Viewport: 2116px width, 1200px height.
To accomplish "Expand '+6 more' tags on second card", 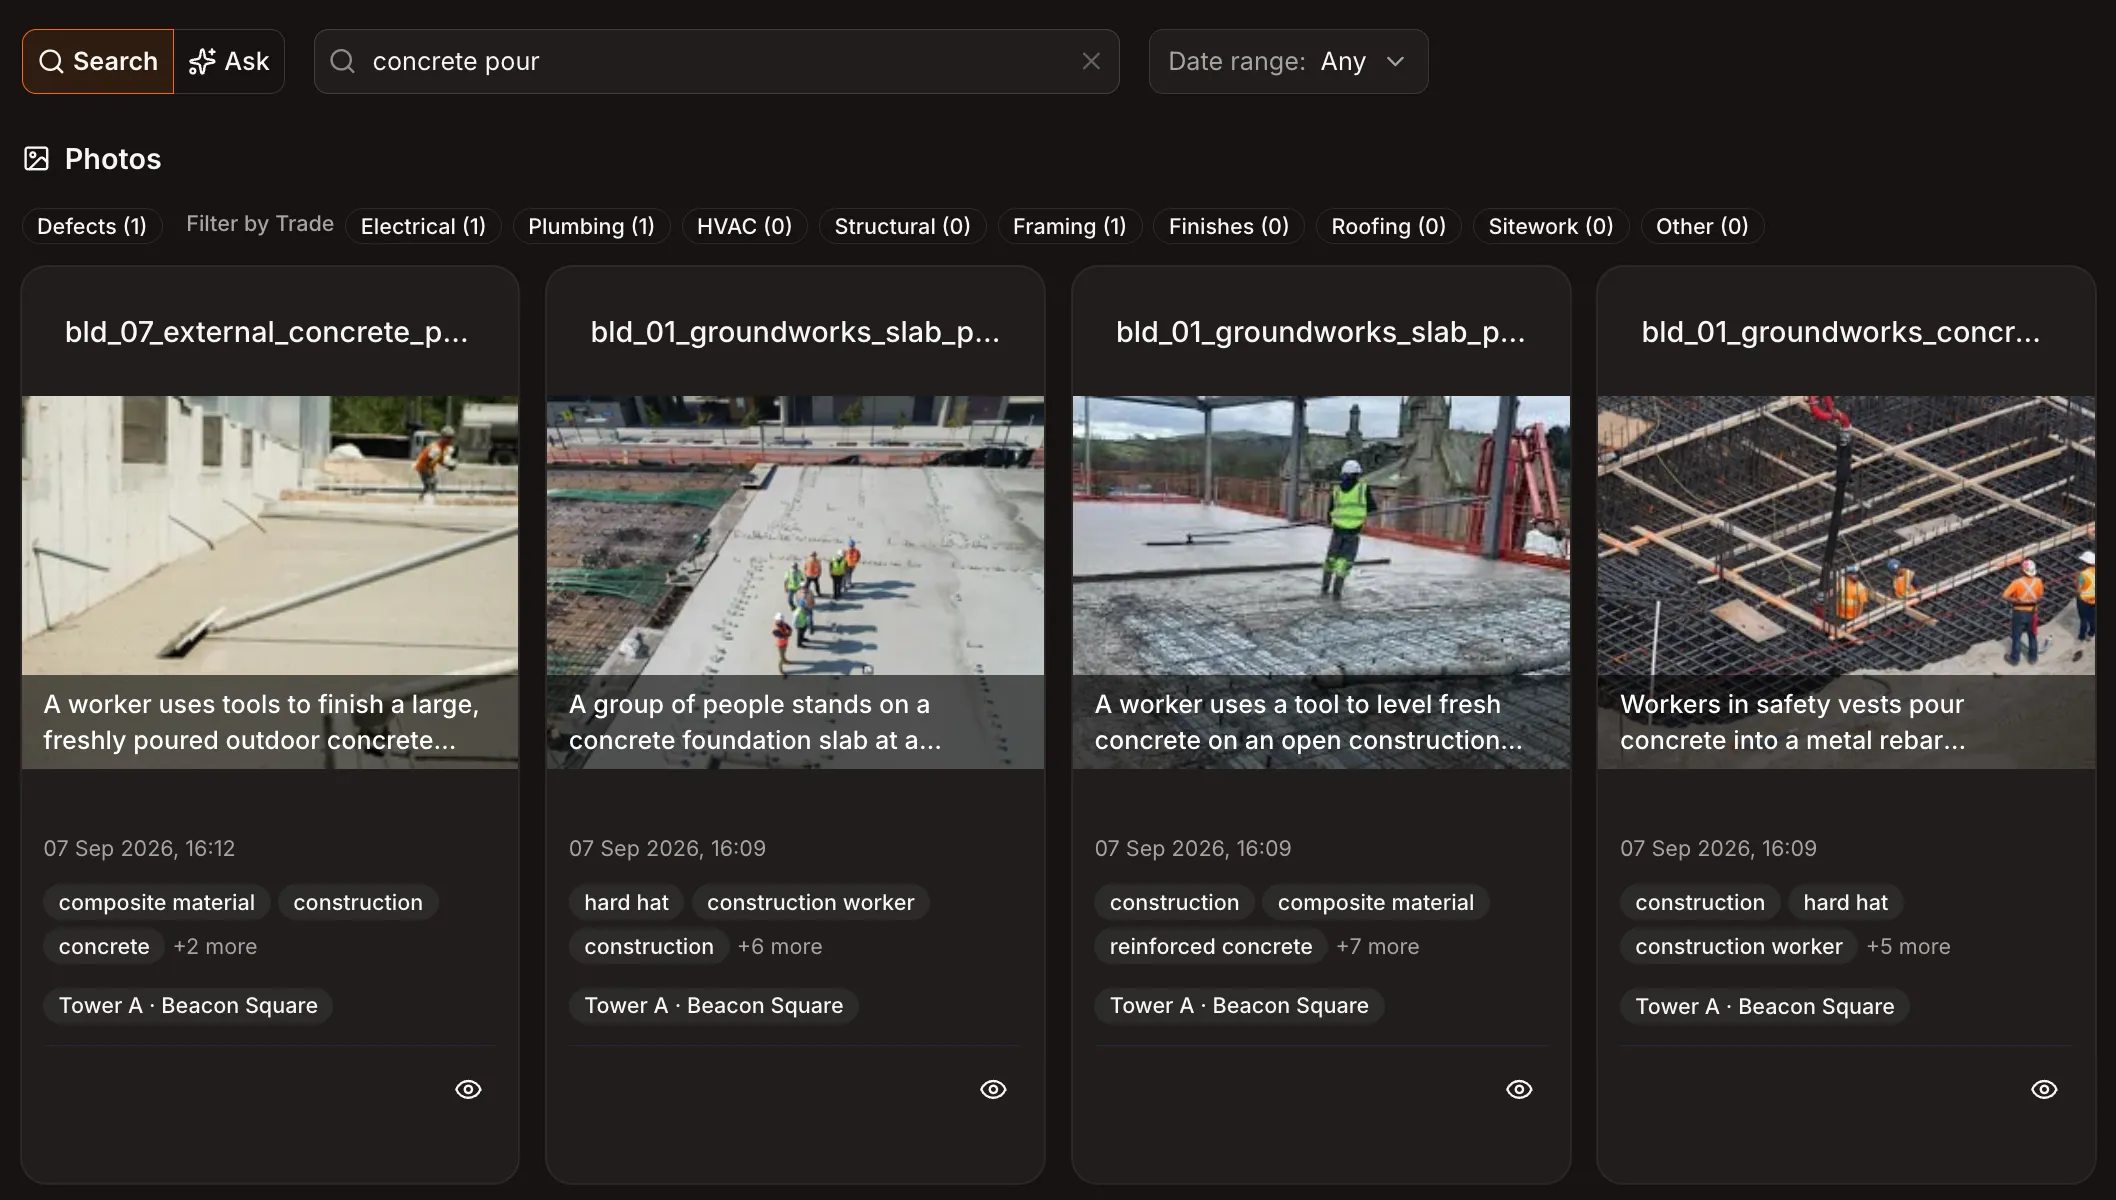I will point(780,946).
